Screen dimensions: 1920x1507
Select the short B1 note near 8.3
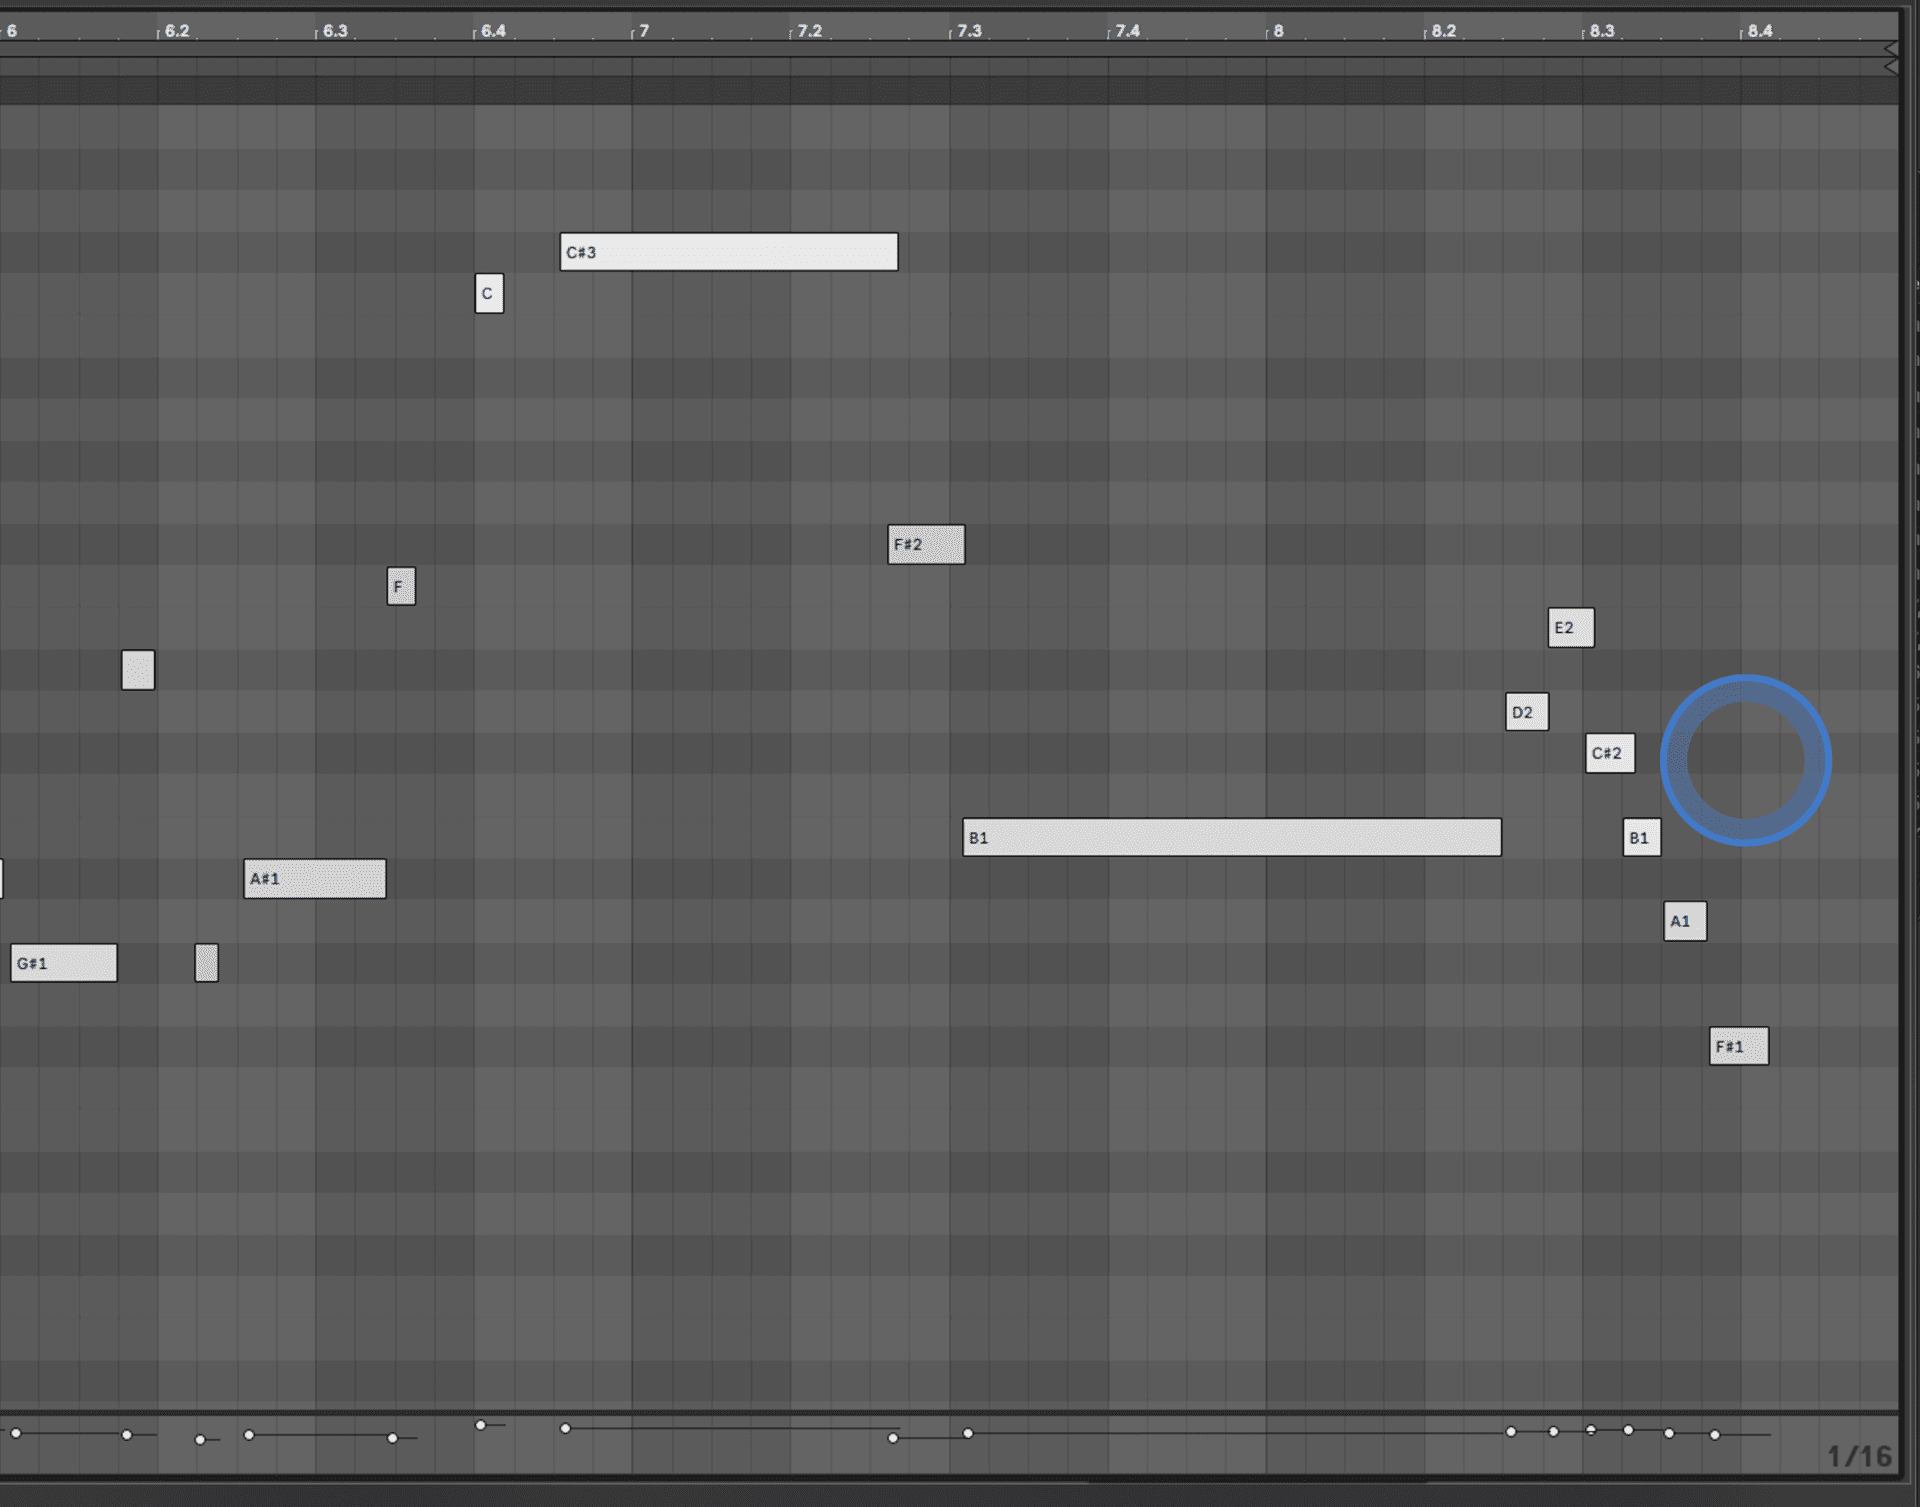[1642, 838]
